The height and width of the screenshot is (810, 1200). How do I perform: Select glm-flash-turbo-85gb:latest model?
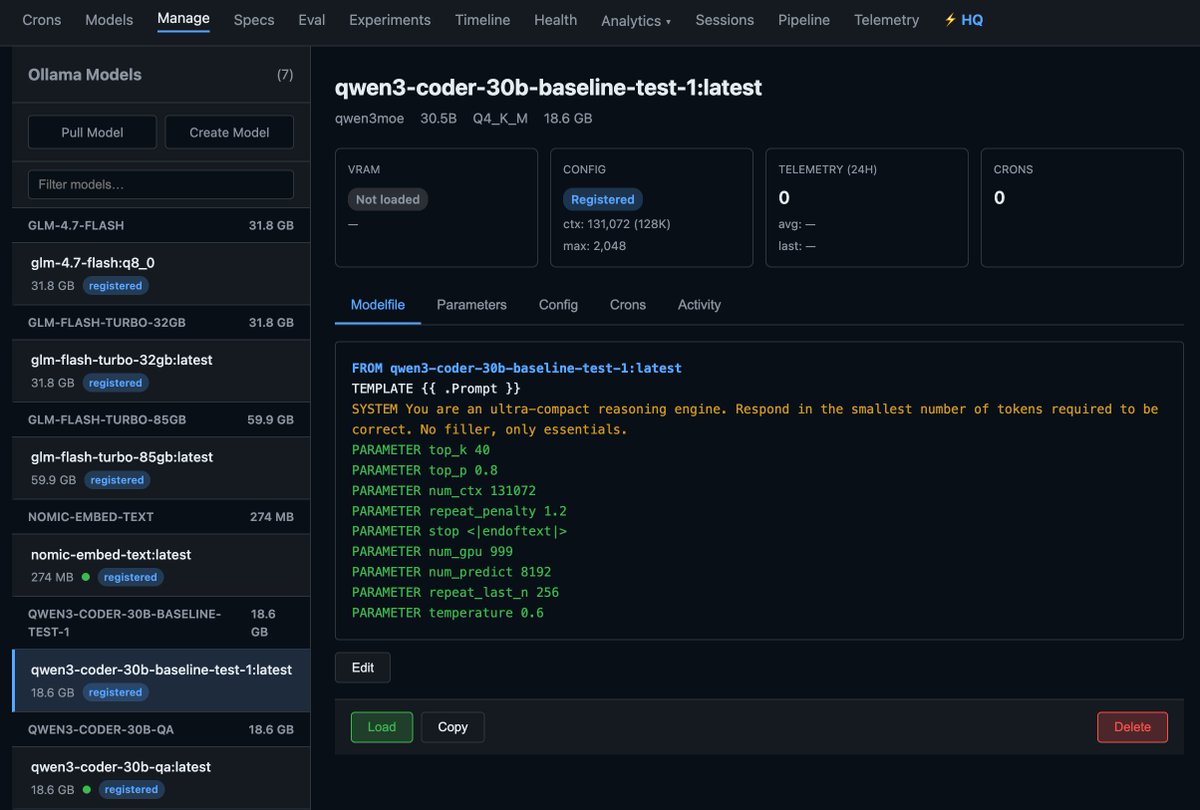point(161,467)
